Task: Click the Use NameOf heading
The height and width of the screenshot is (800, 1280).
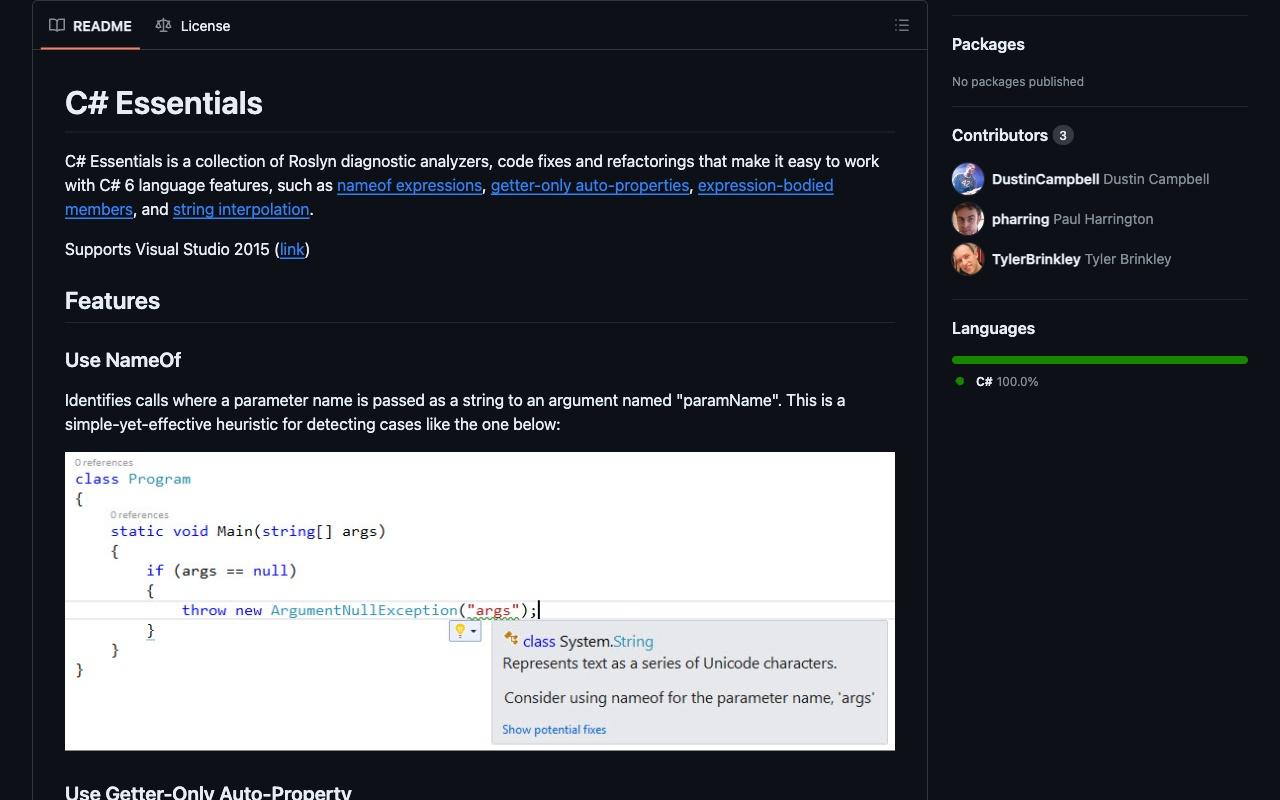Action: [123, 360]
